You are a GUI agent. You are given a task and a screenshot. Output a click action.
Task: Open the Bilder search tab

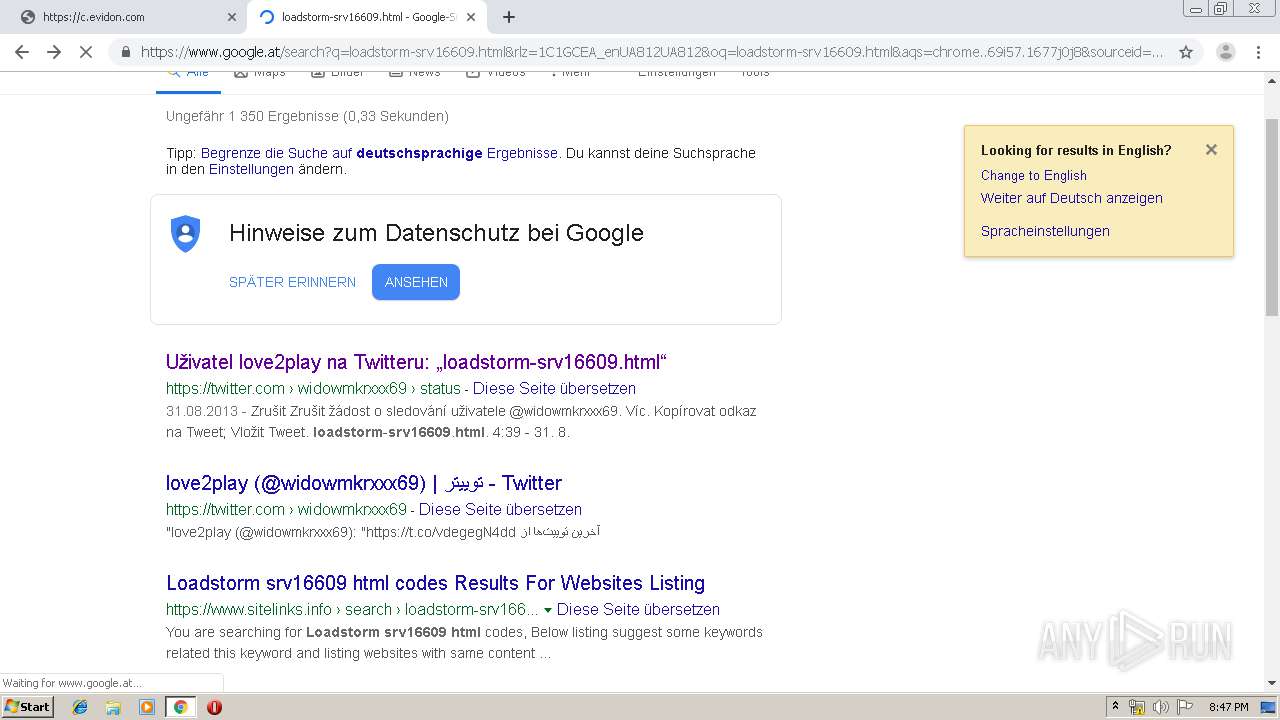pyautogui.click(x=337, y=73)
